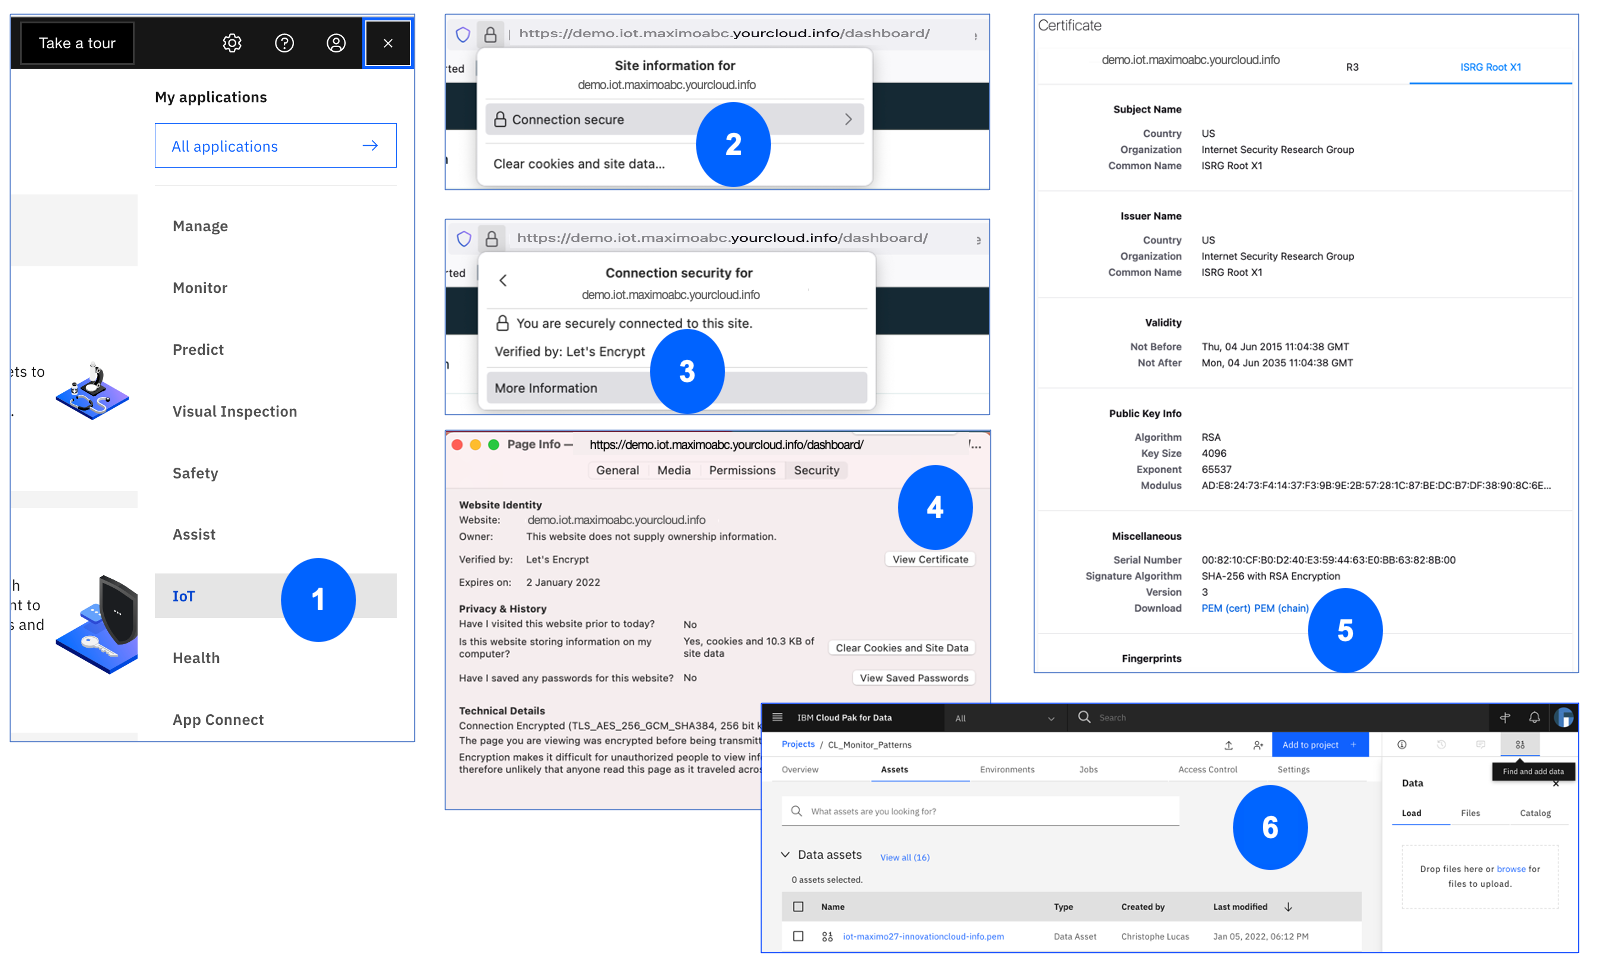This screenshot has height=960, width=1600.
Task: Click asset search field
Action: point(980,811)
